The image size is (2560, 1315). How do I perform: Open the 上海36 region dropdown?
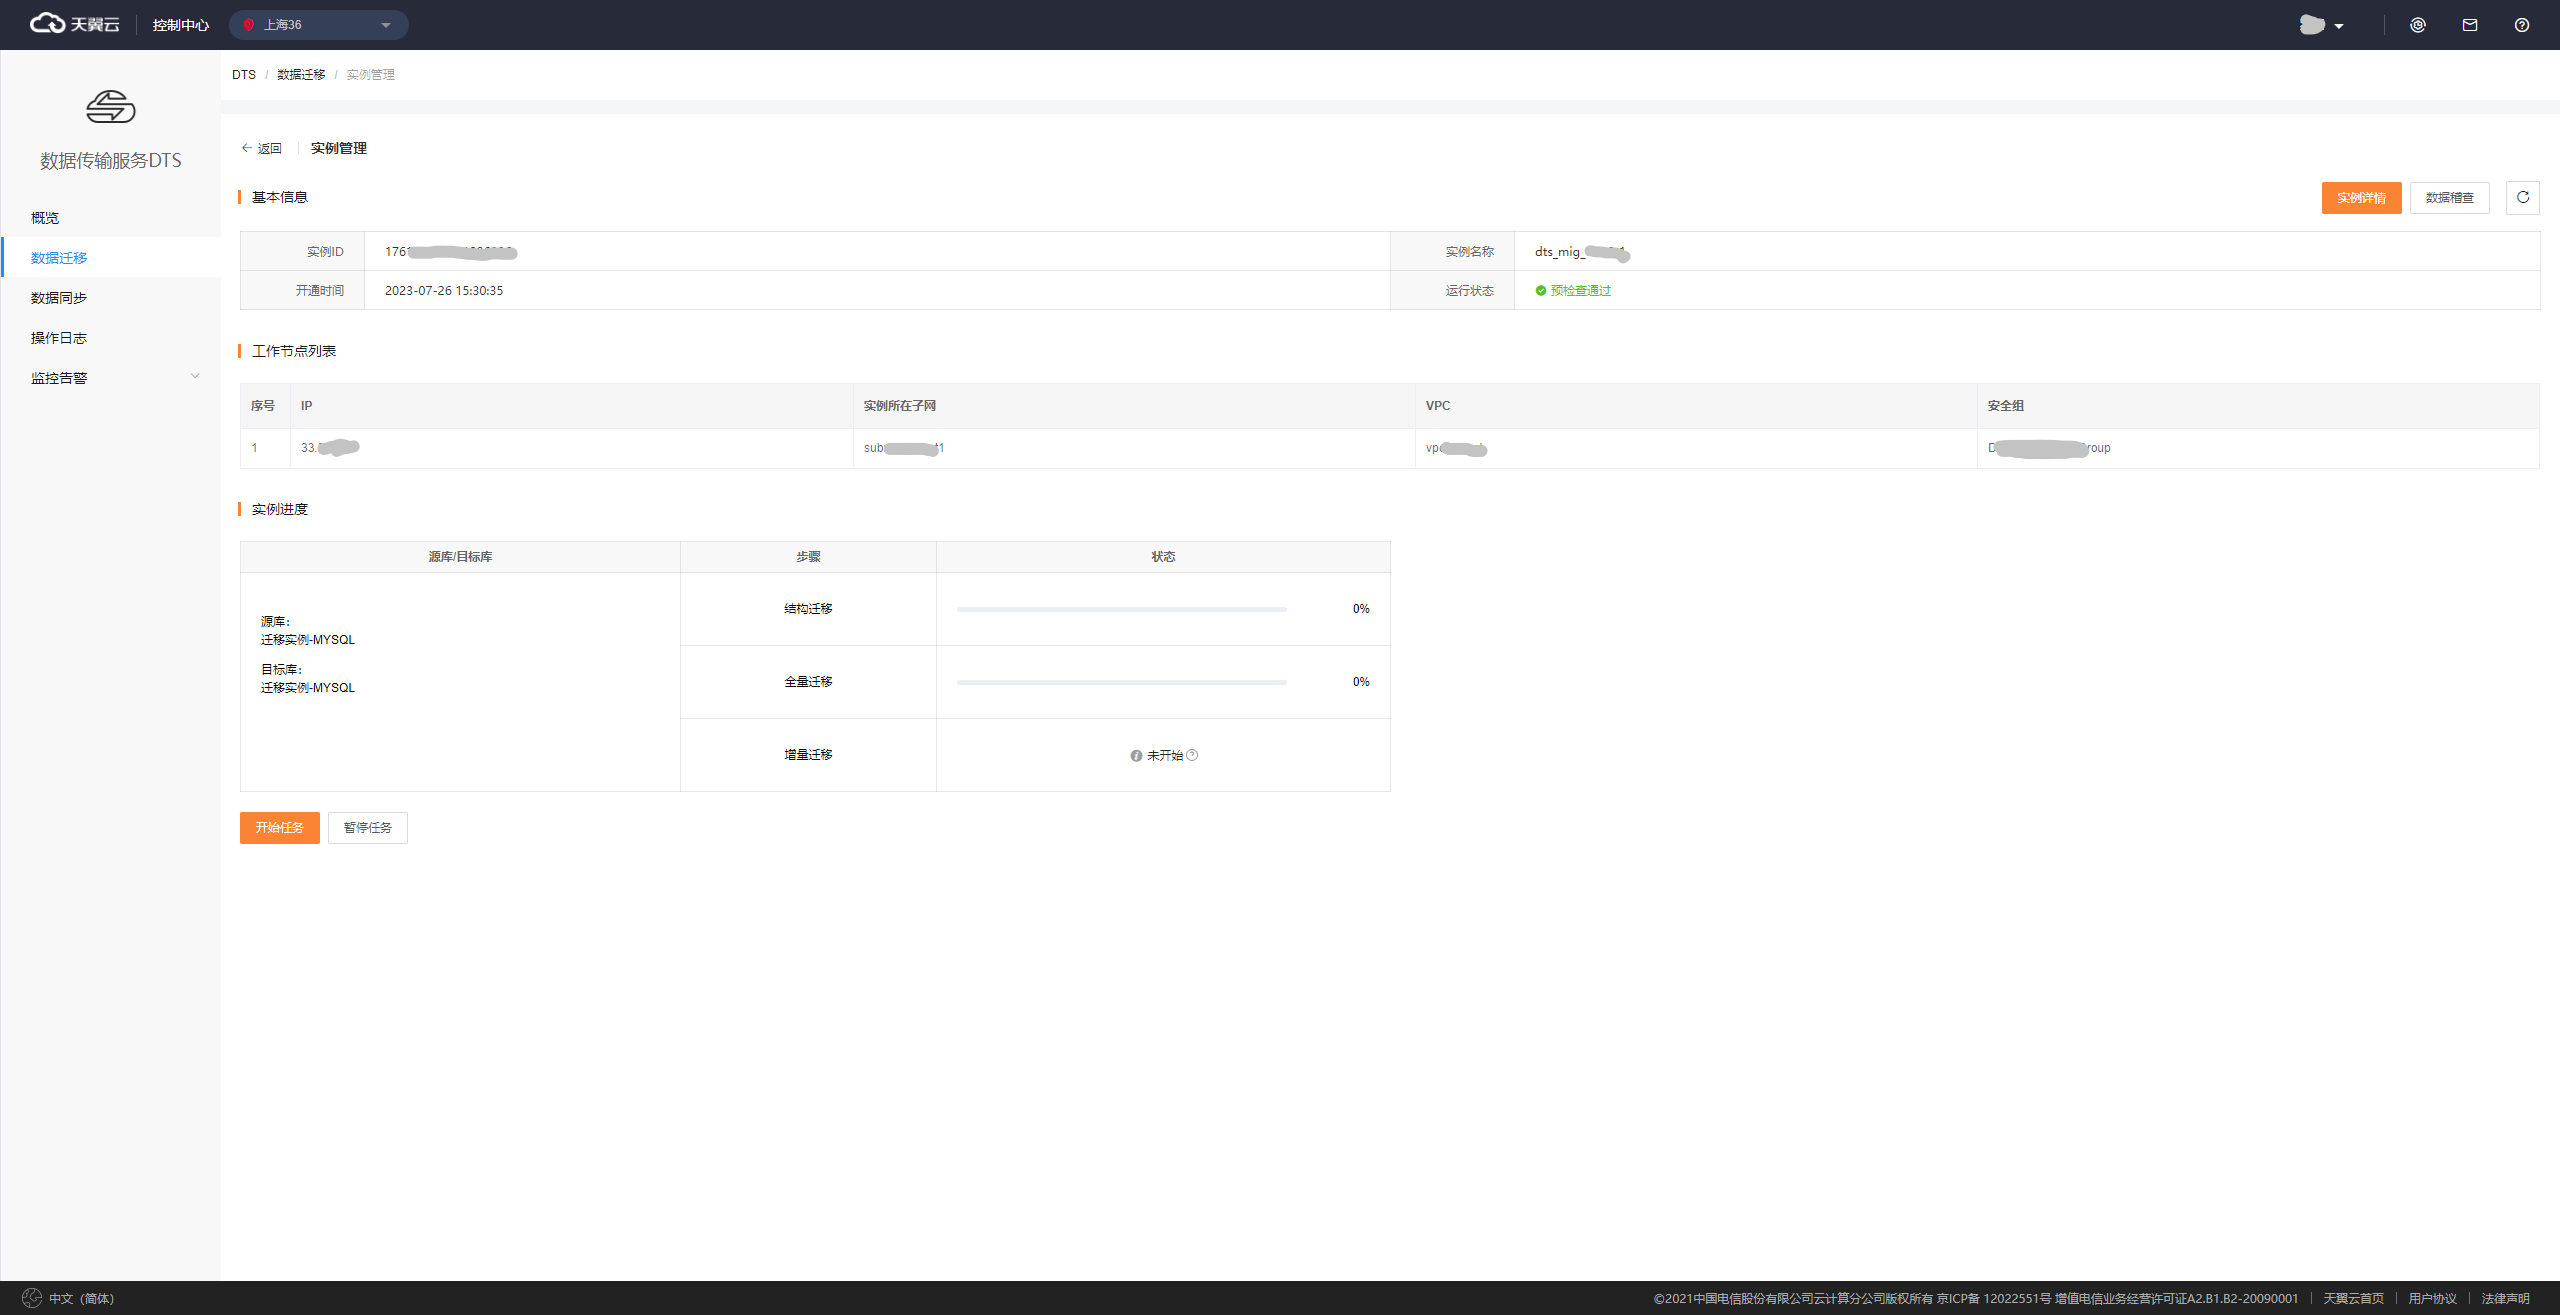pos(318,25)
